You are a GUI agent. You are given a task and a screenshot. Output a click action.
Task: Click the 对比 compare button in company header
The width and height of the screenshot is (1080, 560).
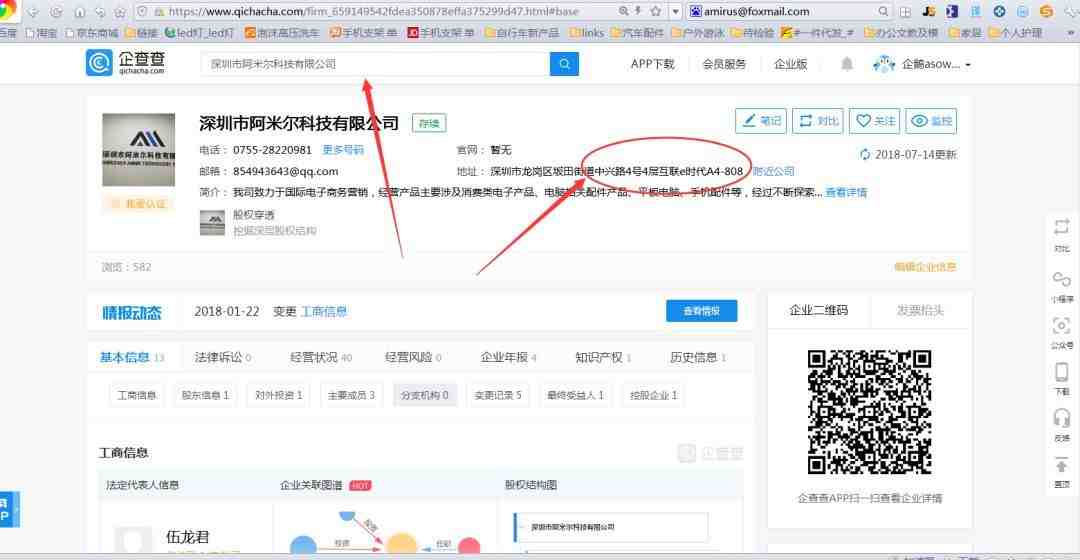[x=818, y=121]
